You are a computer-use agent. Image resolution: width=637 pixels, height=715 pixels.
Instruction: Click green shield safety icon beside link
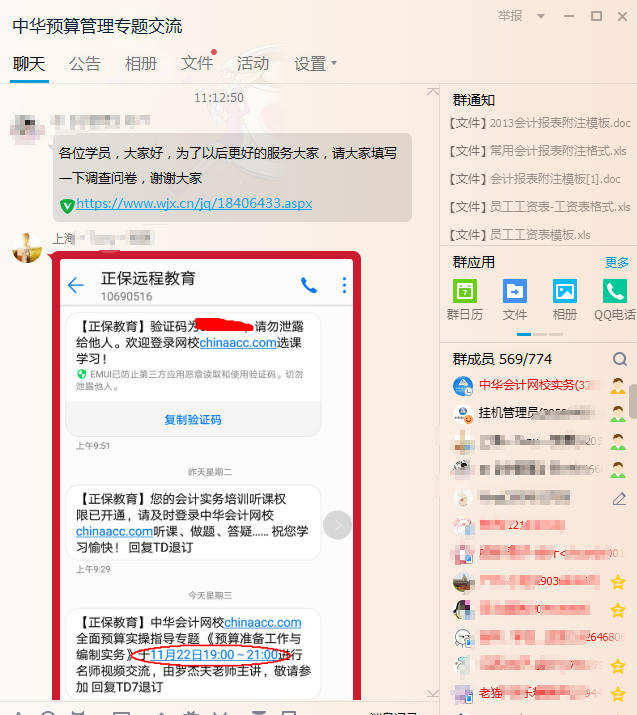(x=67, y=206)
